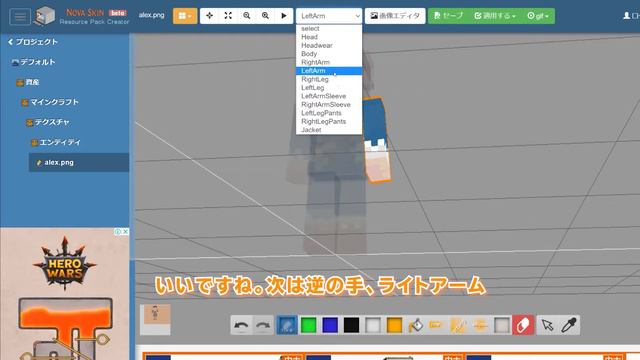Choose RightArm in the part list
The height and width of the screenshot is (360, 640).
[329, 62]
